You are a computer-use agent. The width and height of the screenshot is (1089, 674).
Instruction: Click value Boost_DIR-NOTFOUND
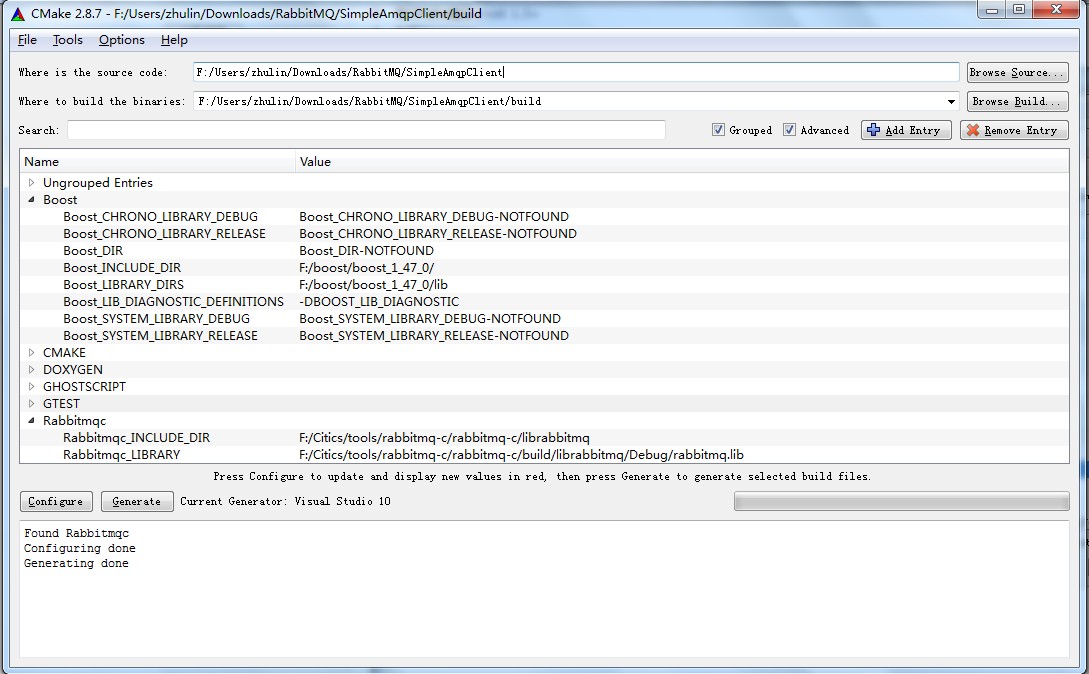[367, 251]
